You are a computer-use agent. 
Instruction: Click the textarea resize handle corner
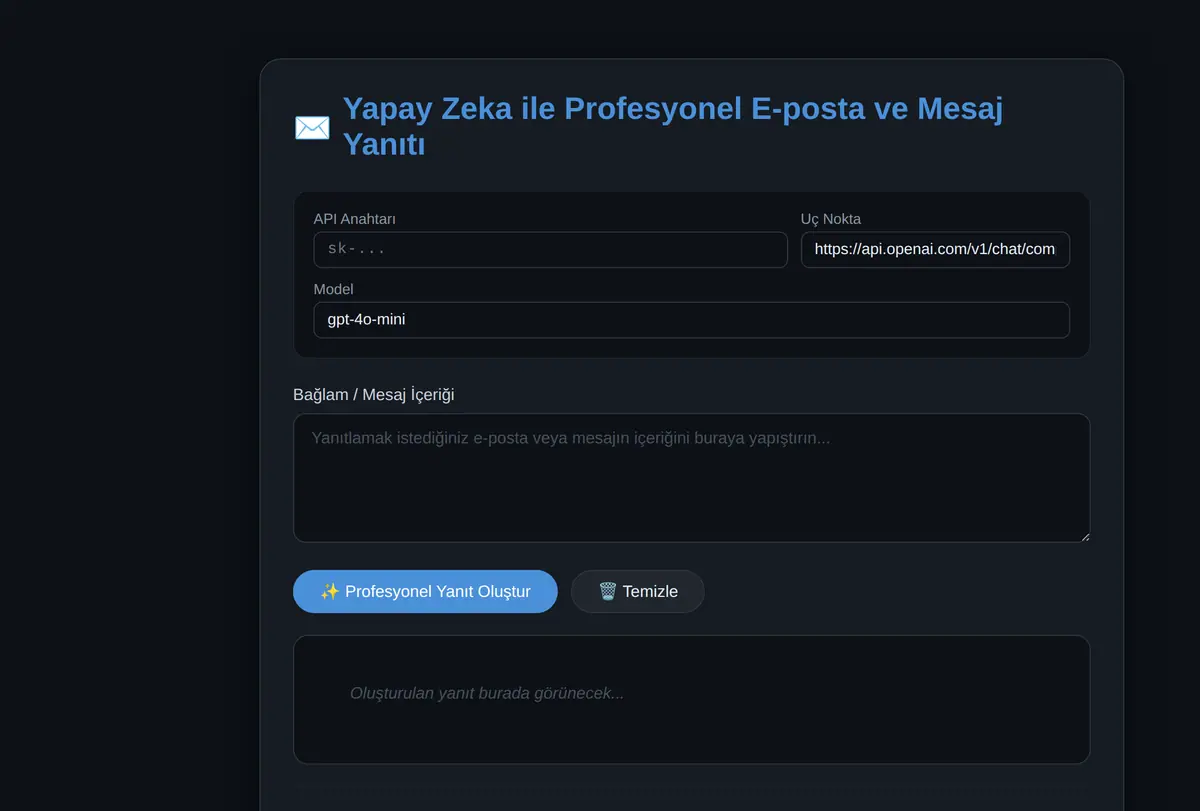[x=1084, y=537]
